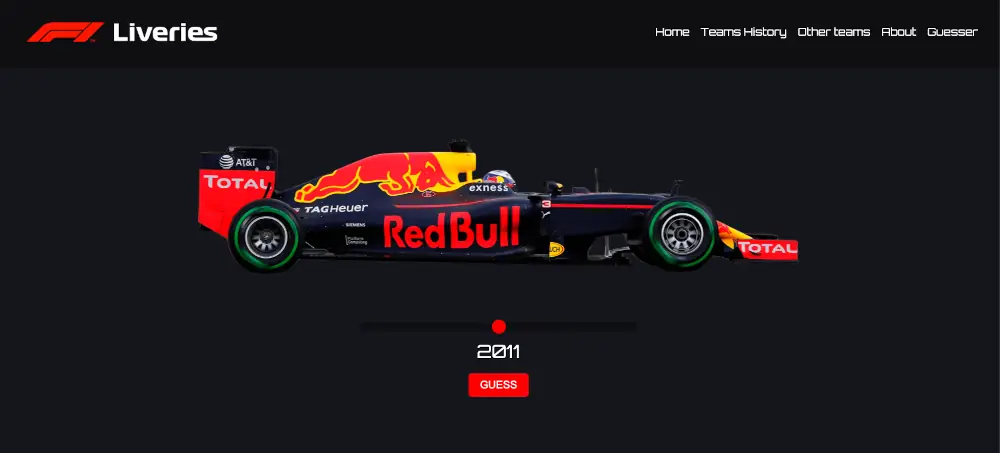Image resolution: width=1000 pixels, height=453 pixels.
Task: Click the TOTAL logo on rear wing endplate
Action: (x=236, y=182)
